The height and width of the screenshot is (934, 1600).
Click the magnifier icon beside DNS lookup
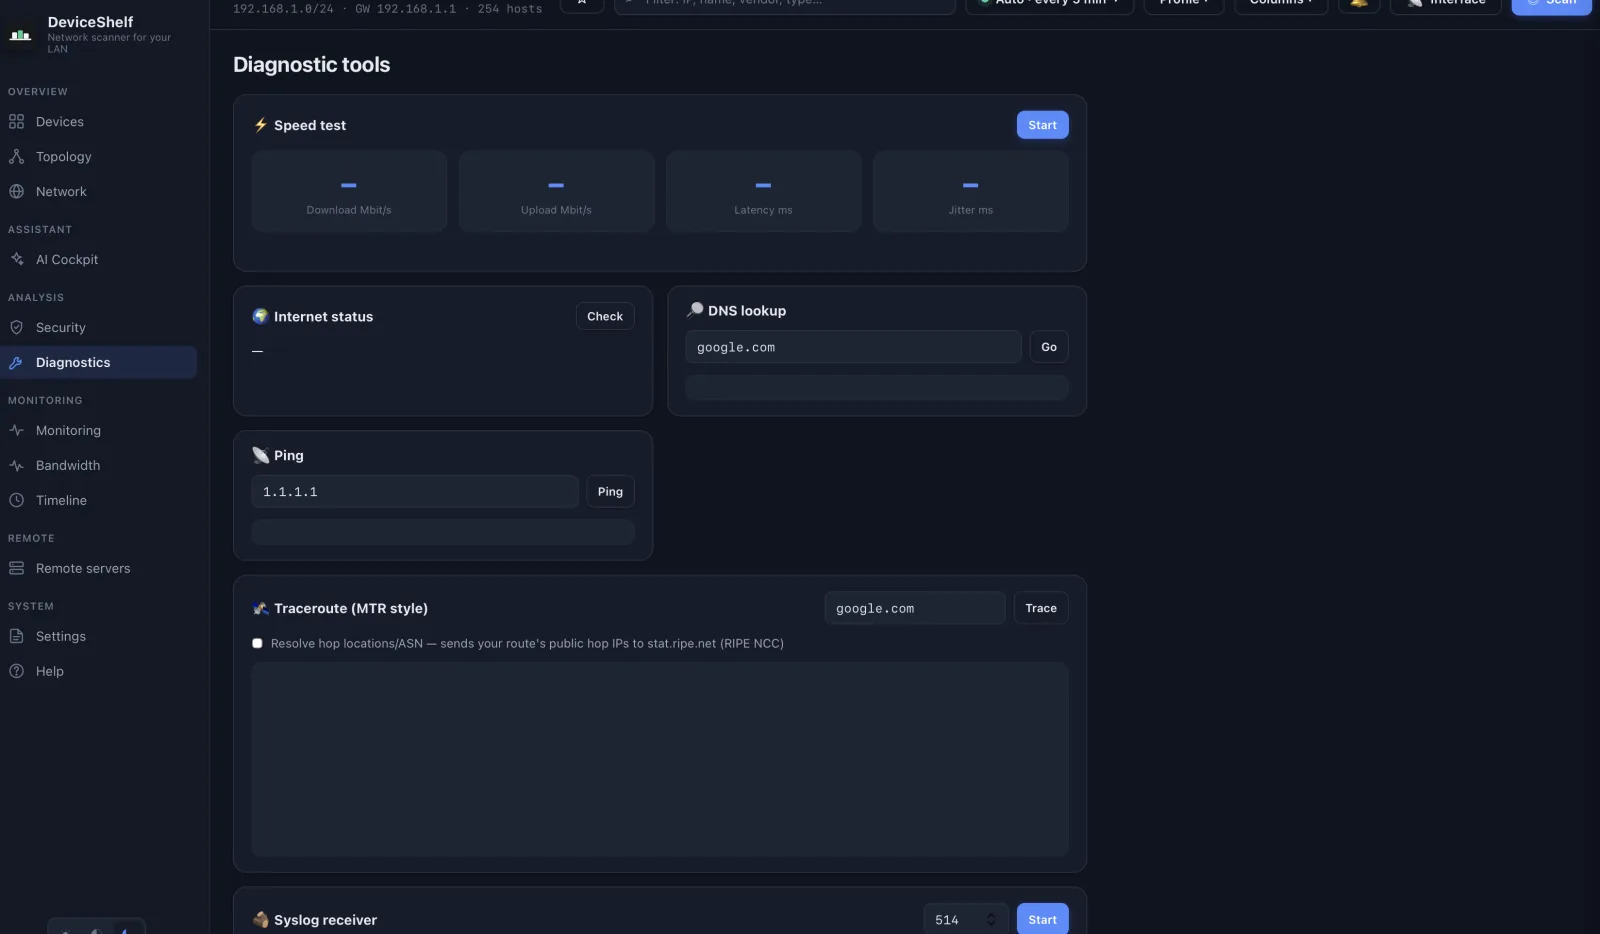694,311
